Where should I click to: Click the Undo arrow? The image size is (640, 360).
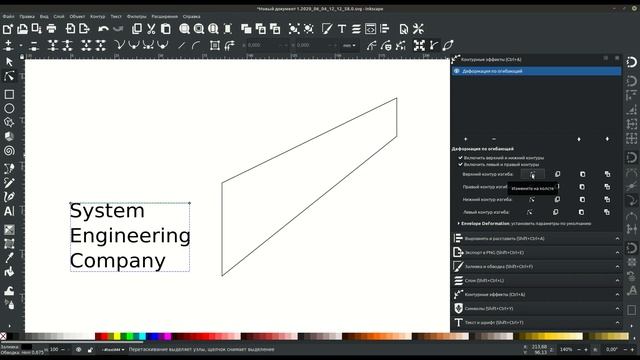point(103,29)
